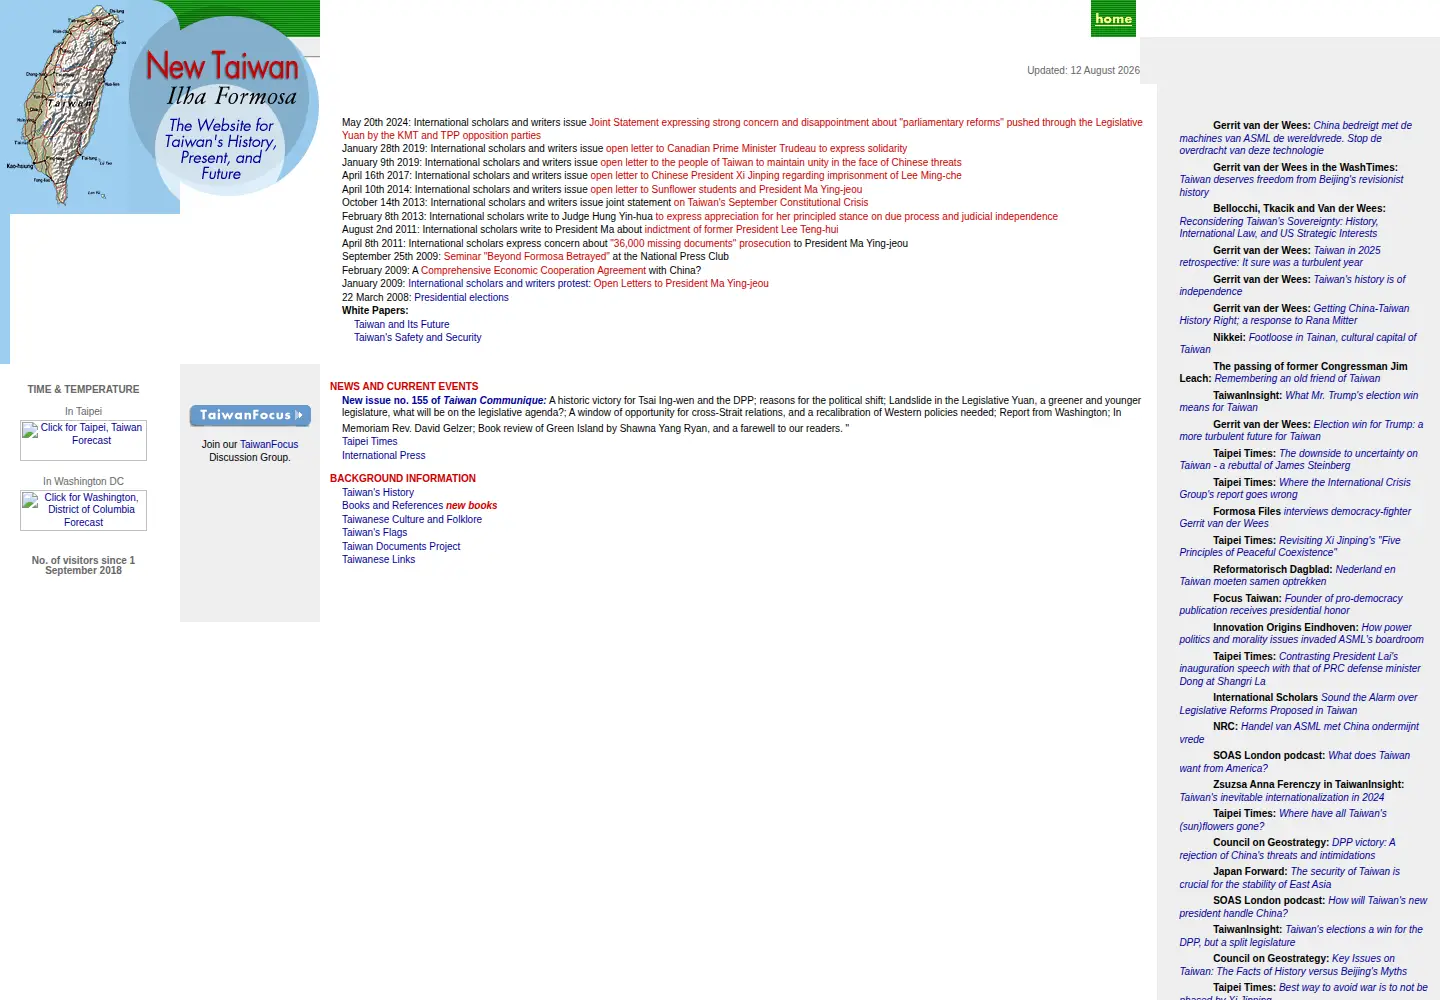Viewport: 1440px width, 1000px height.
Task: Open 'What does Taiwan want from America?' podcast
Action: pos(1295,762)
